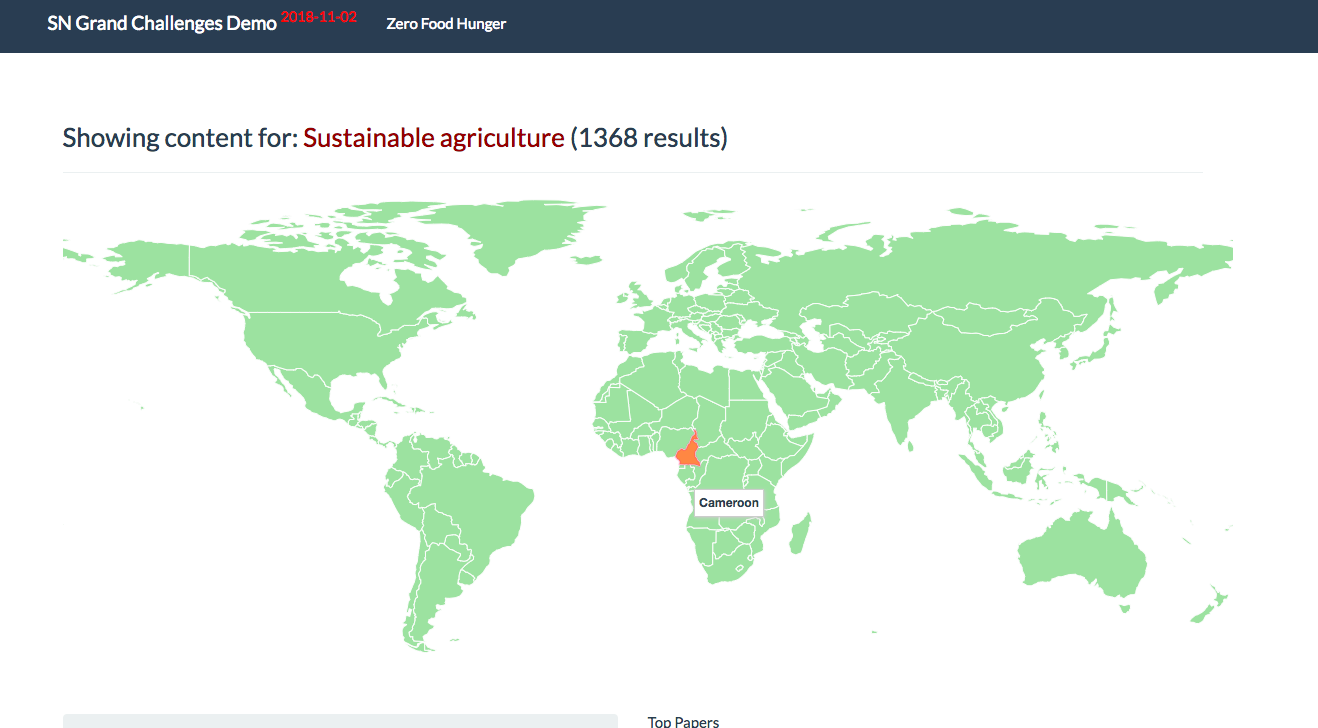
Task: Select India on the world map
Action: point(898,400)
